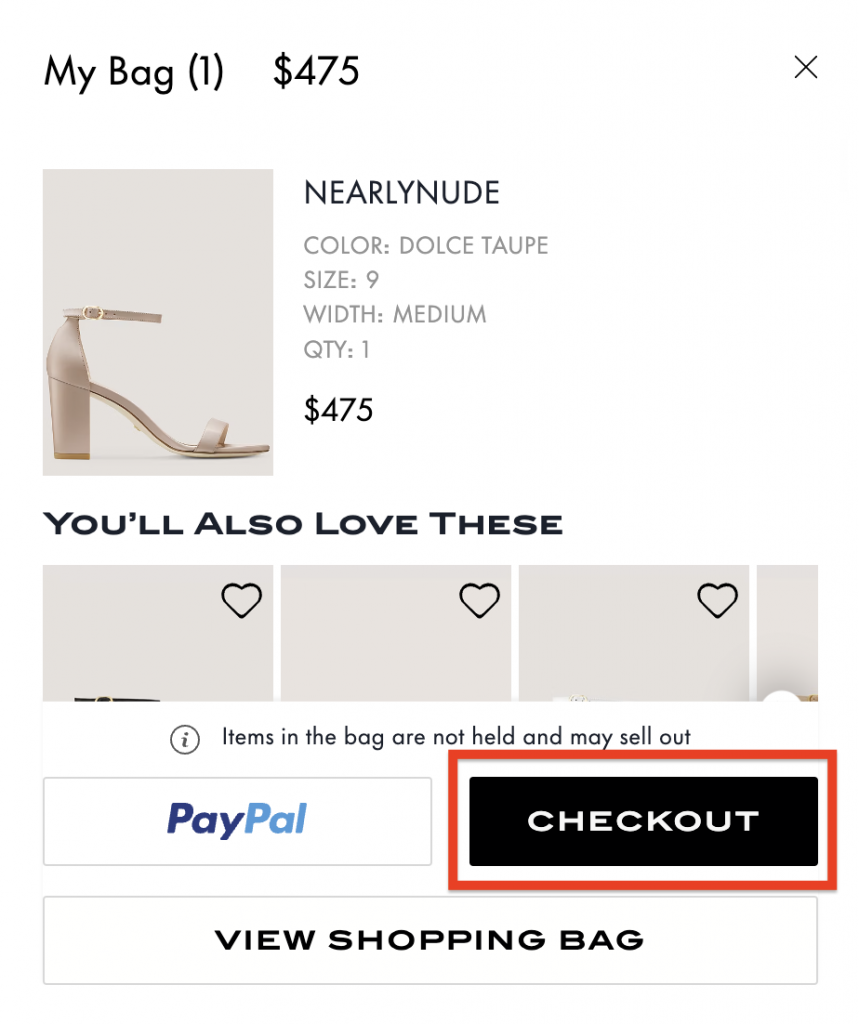Screen dimensions: 859x1024
Task: Click the My Bag (1) heading
Action: point(134,72)
